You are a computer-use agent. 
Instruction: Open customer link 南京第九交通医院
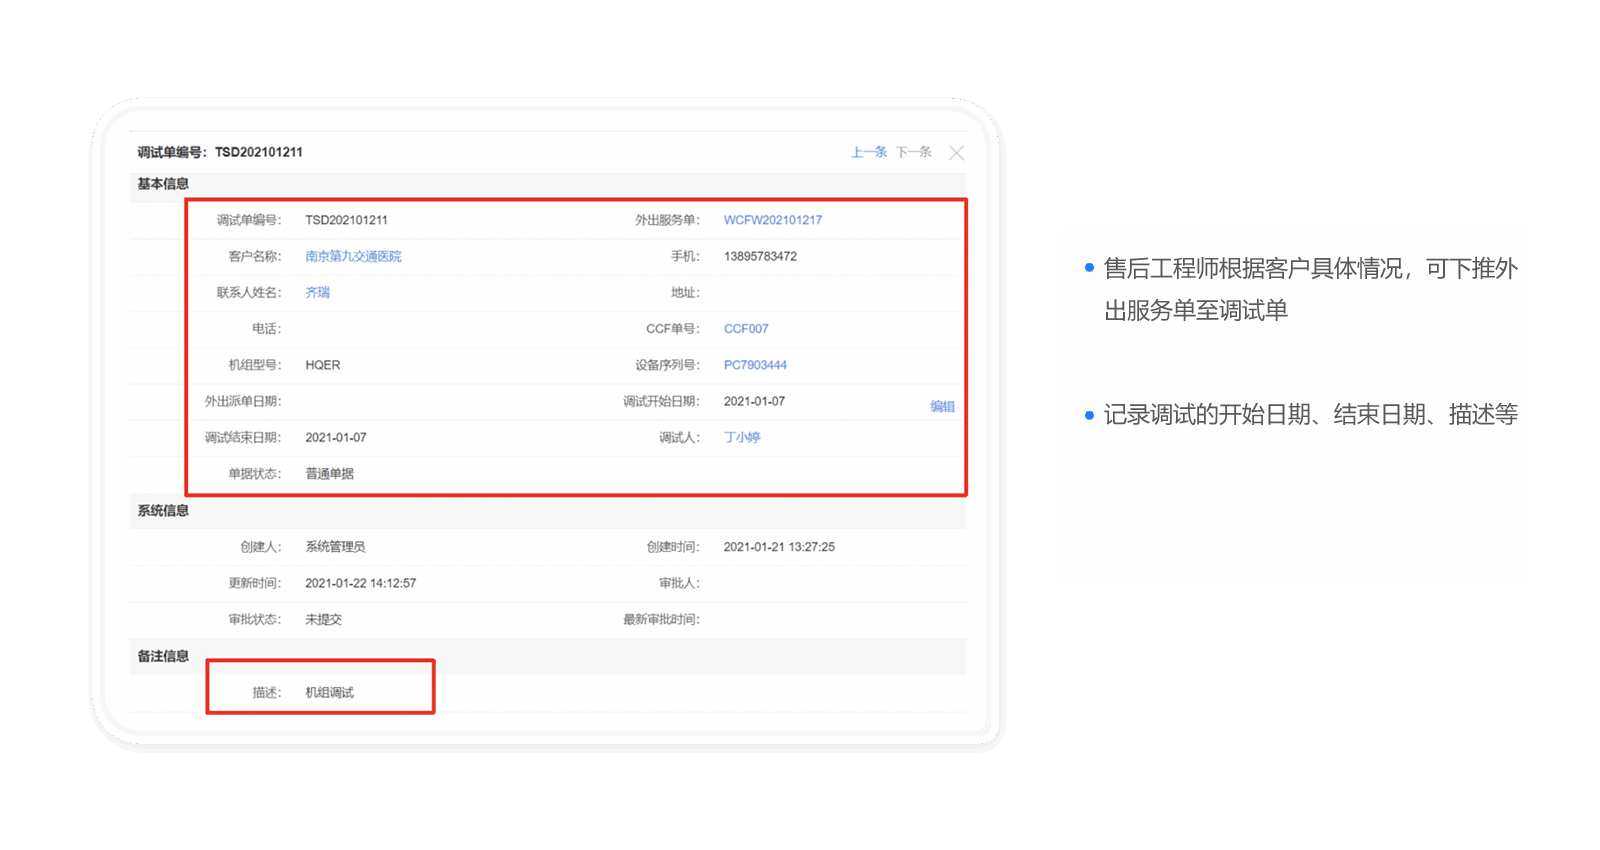(353, 257)
